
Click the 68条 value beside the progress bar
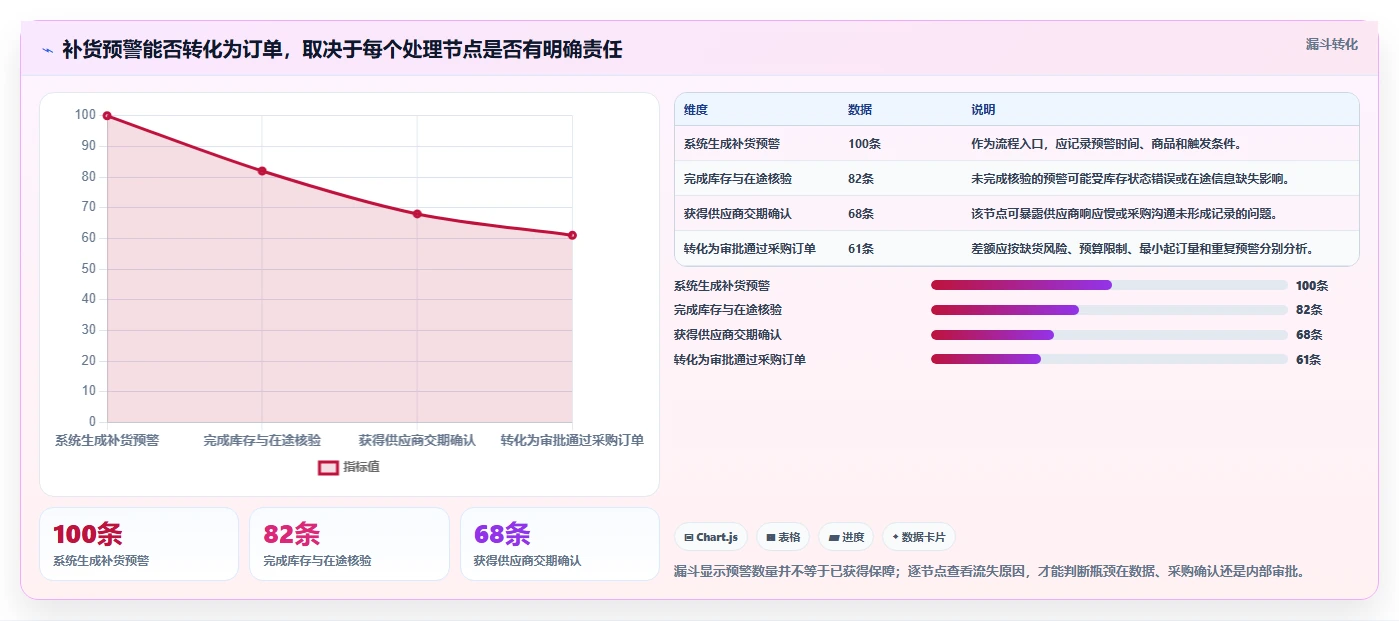[x=1309, y=335]
